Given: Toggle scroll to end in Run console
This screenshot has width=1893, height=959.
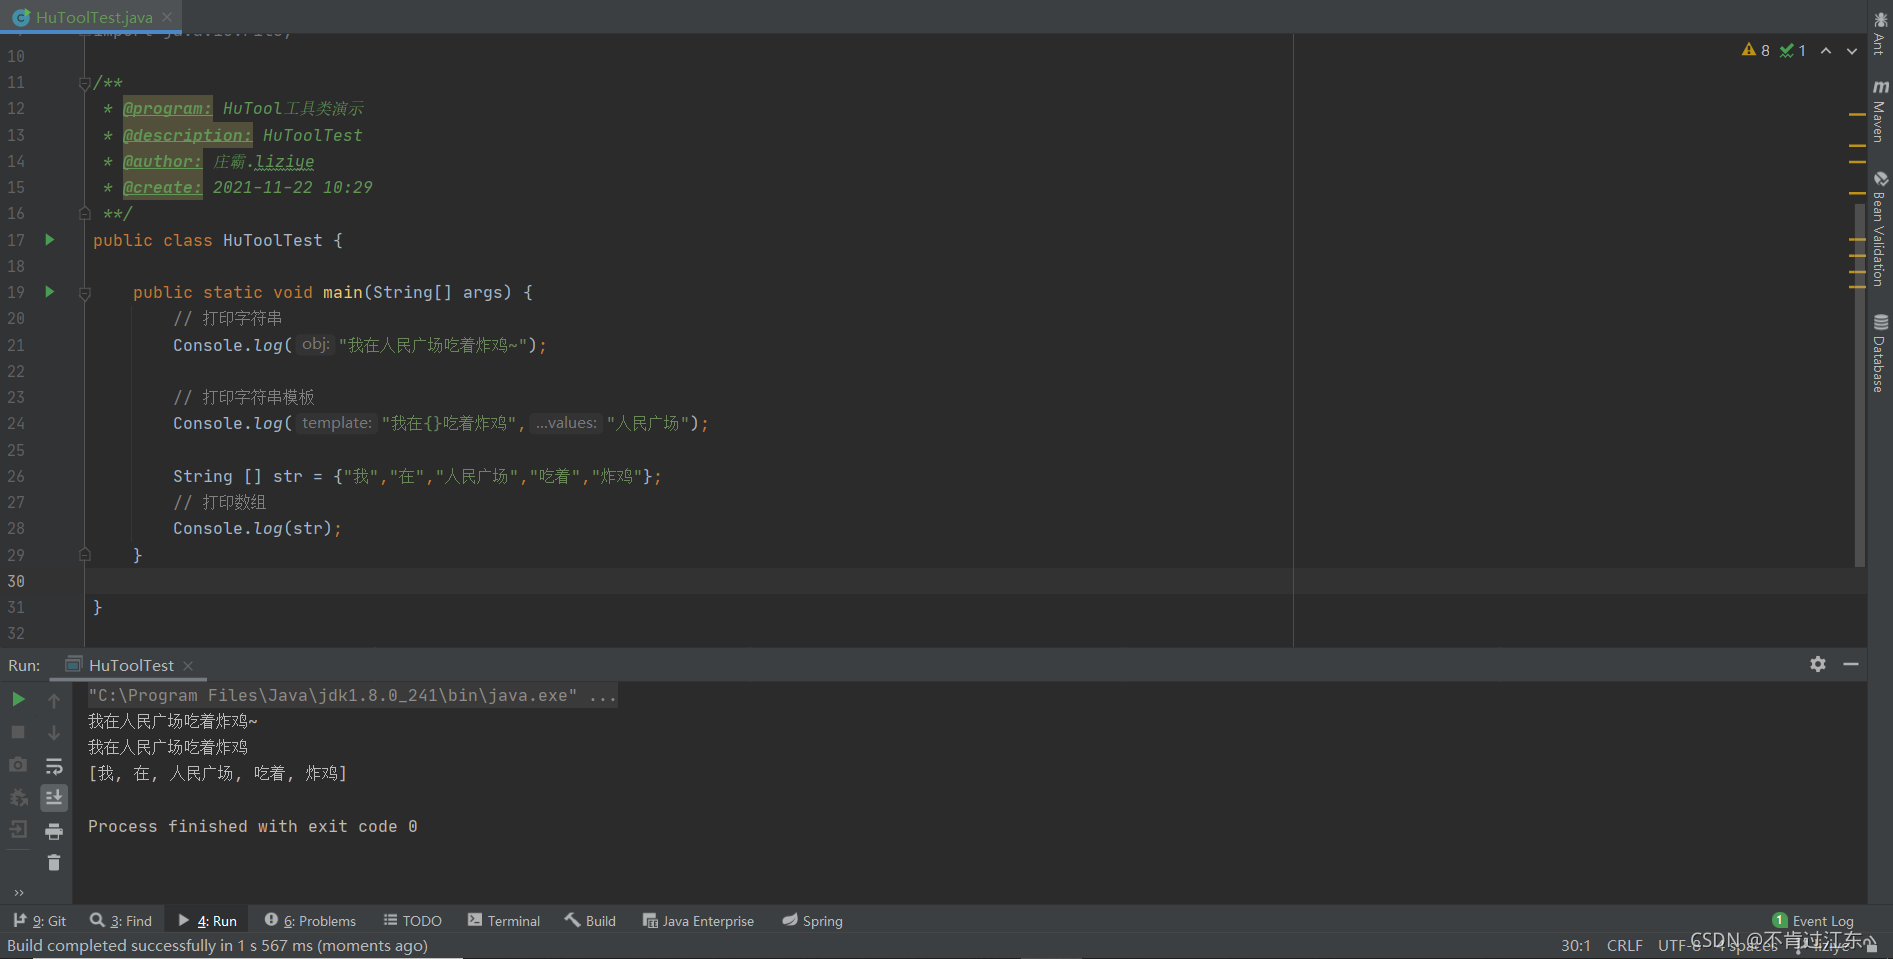Looking at the screenshot, I should click(x=54, y=797).
